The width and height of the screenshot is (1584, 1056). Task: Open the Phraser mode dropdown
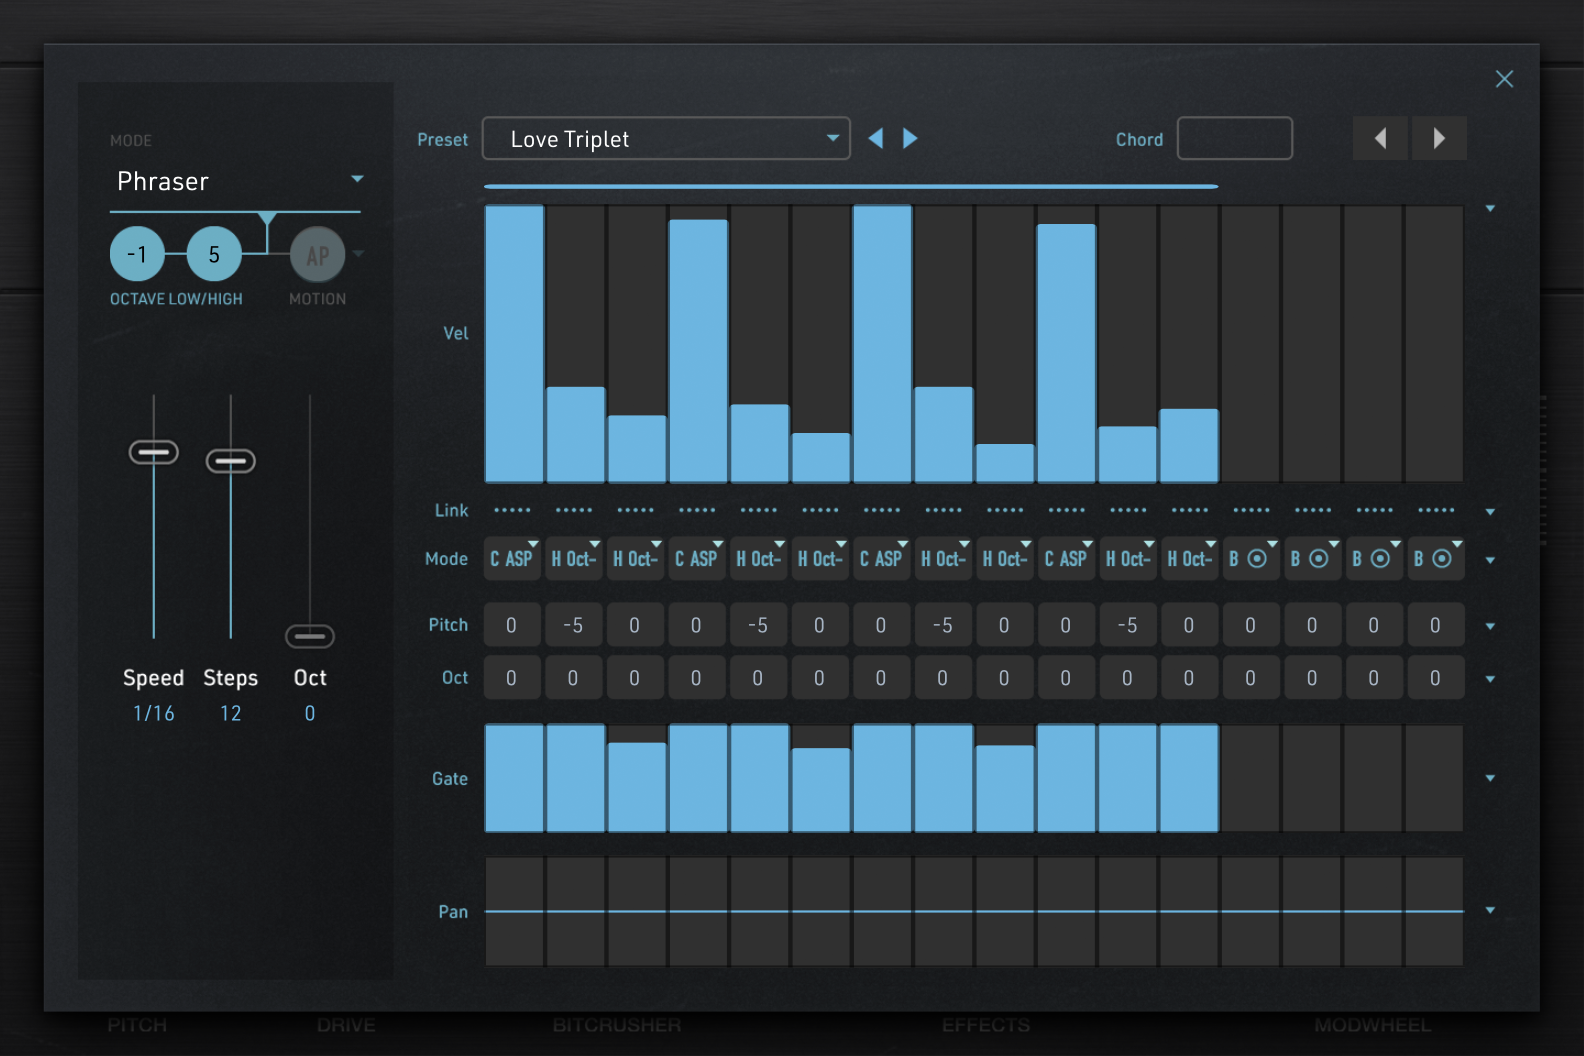tap(235, 181)
